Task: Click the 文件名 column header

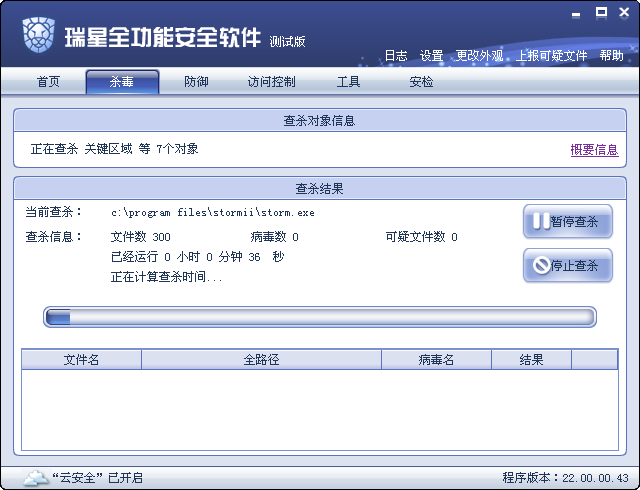Action: (81, 359)
